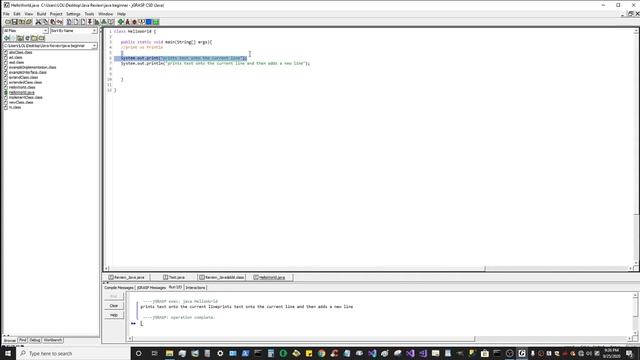Open the Sort By Name dropdown
Viewport: 640px width, 360px height.
[x=73, y=31]
